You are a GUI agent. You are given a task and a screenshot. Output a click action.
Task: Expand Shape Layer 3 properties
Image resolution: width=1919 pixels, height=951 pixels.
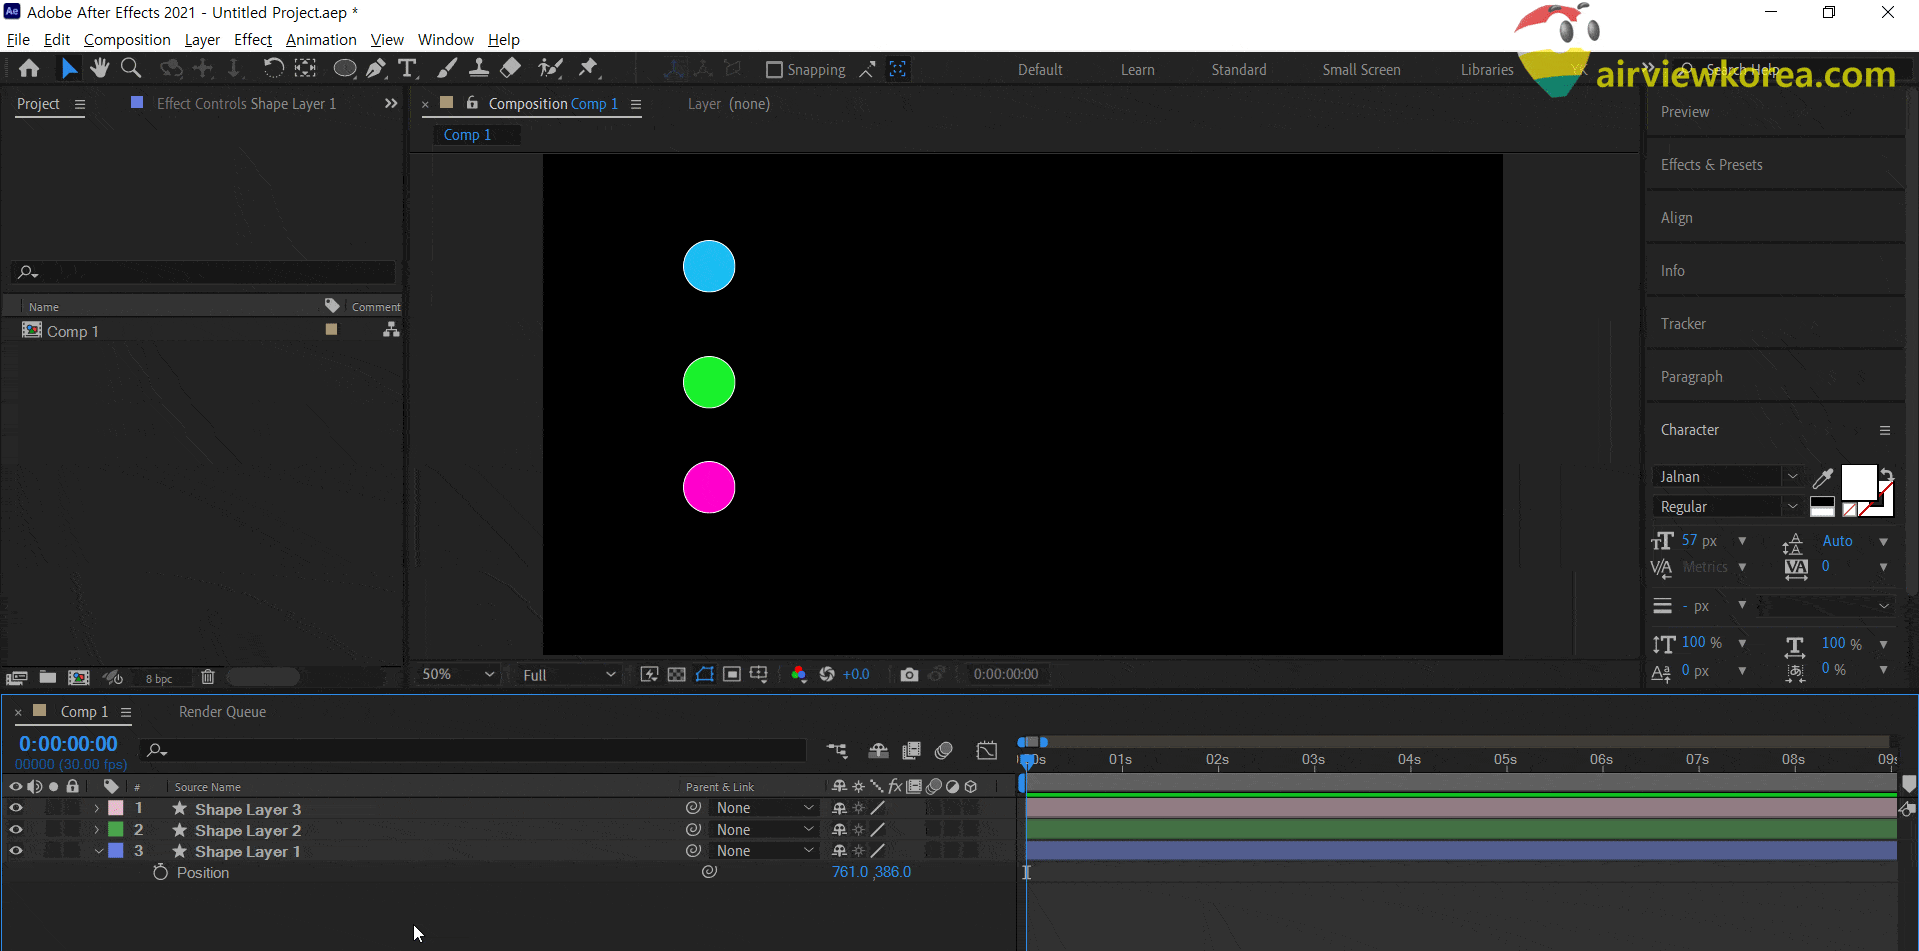(x=97, y=808)
